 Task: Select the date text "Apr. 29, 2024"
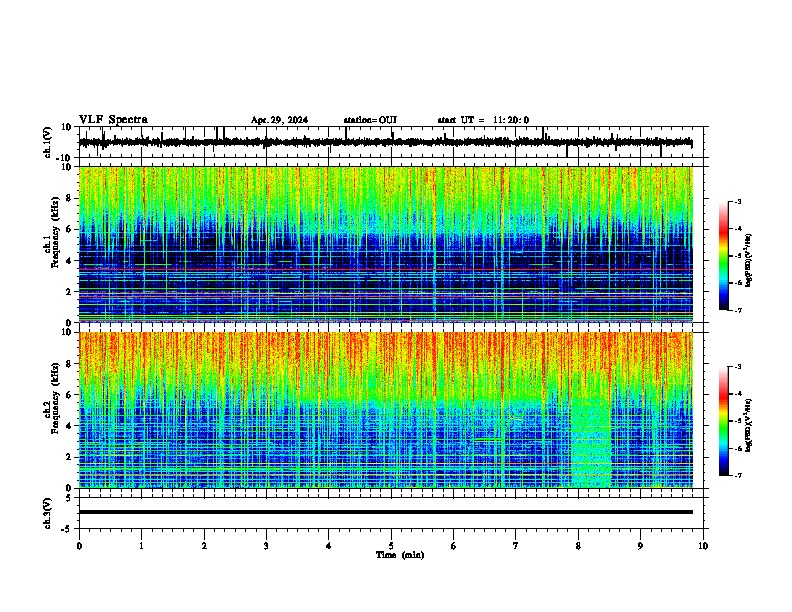279,120
